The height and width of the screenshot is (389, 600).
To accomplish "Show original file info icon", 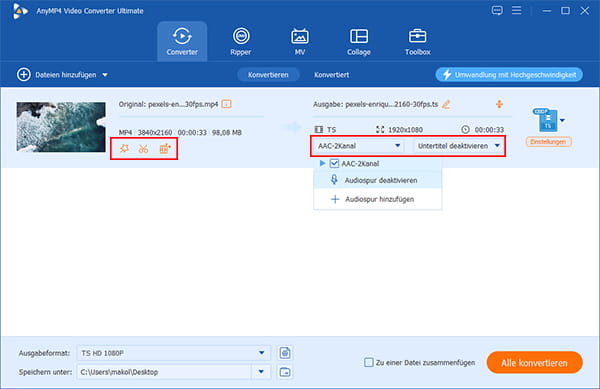I will pos(227,104).
